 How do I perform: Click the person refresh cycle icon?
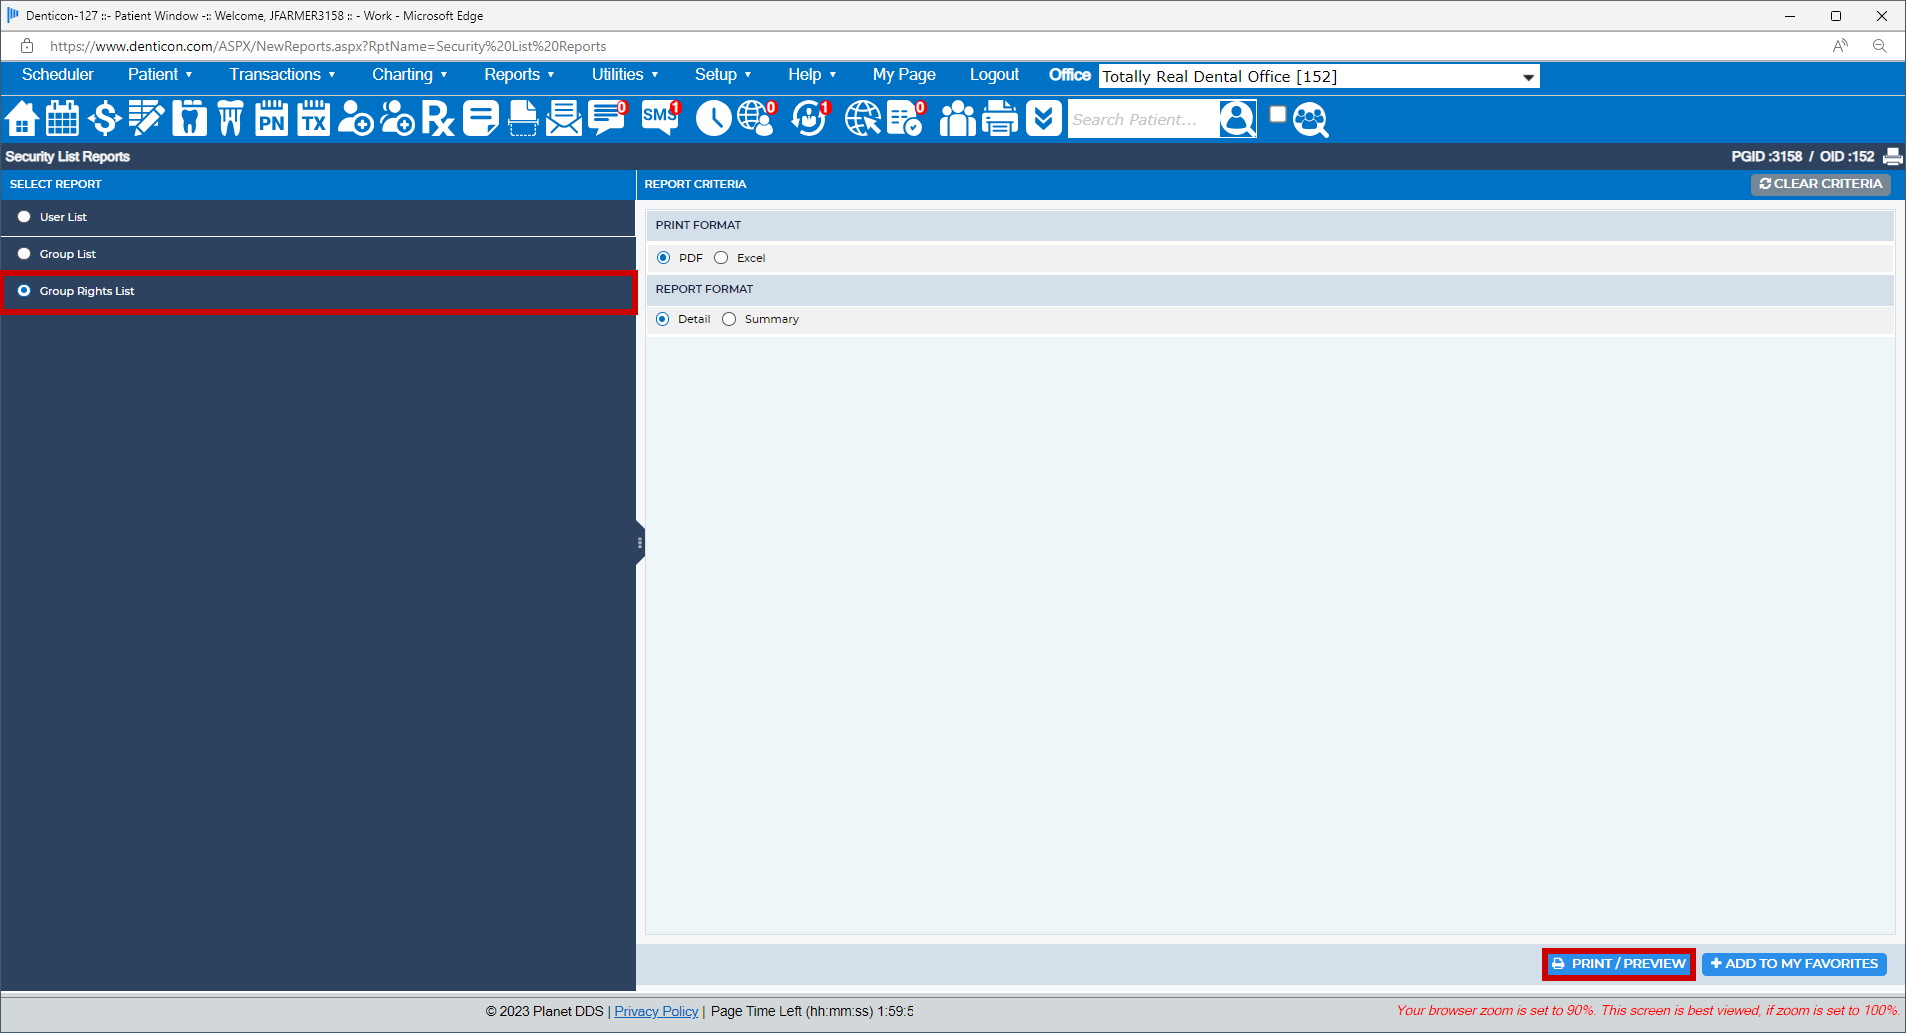pos(810,118)
